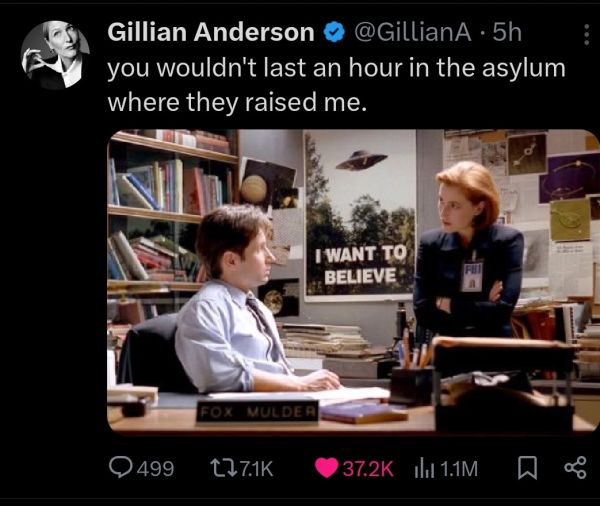Open the @GillianA handle link
This screenshot has width=600, height=506.
(x=412, y=32)
